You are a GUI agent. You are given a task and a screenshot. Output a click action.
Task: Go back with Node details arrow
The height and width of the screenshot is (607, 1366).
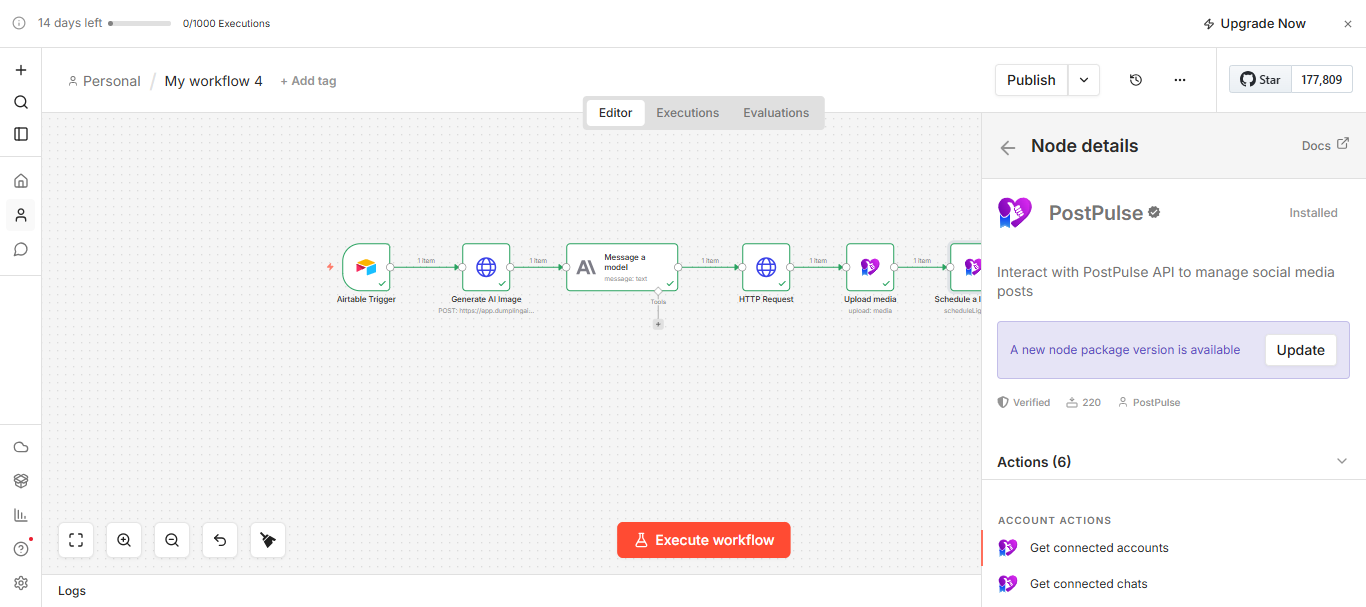[x=1008, y=147]
